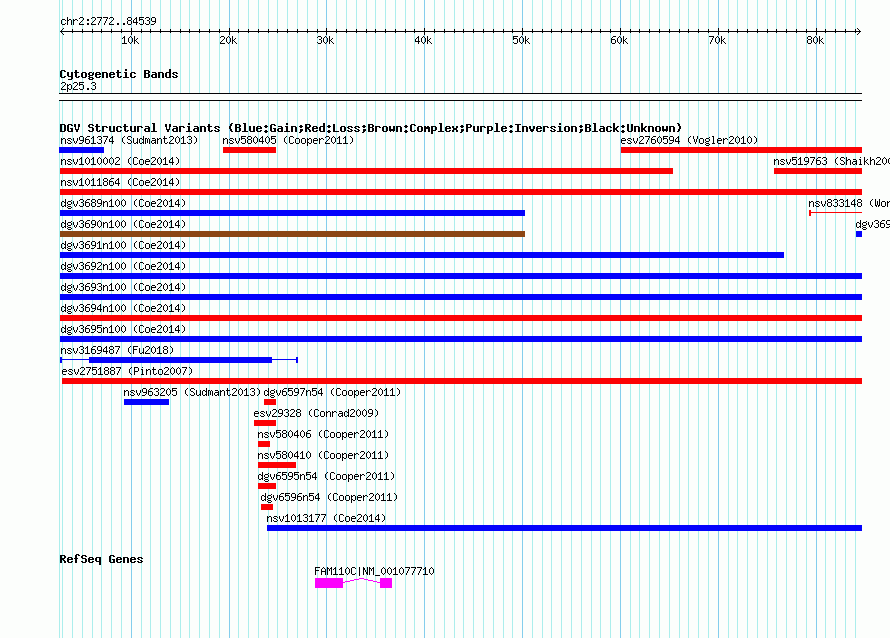Click the 70k mark on the ruler
This screenshot has width=890, height=638.
[717, 40]
